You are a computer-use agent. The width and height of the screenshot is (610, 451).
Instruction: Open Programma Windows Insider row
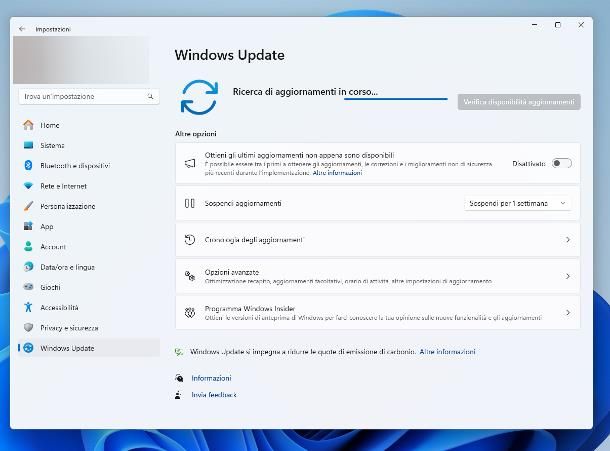tap(378, 312)
